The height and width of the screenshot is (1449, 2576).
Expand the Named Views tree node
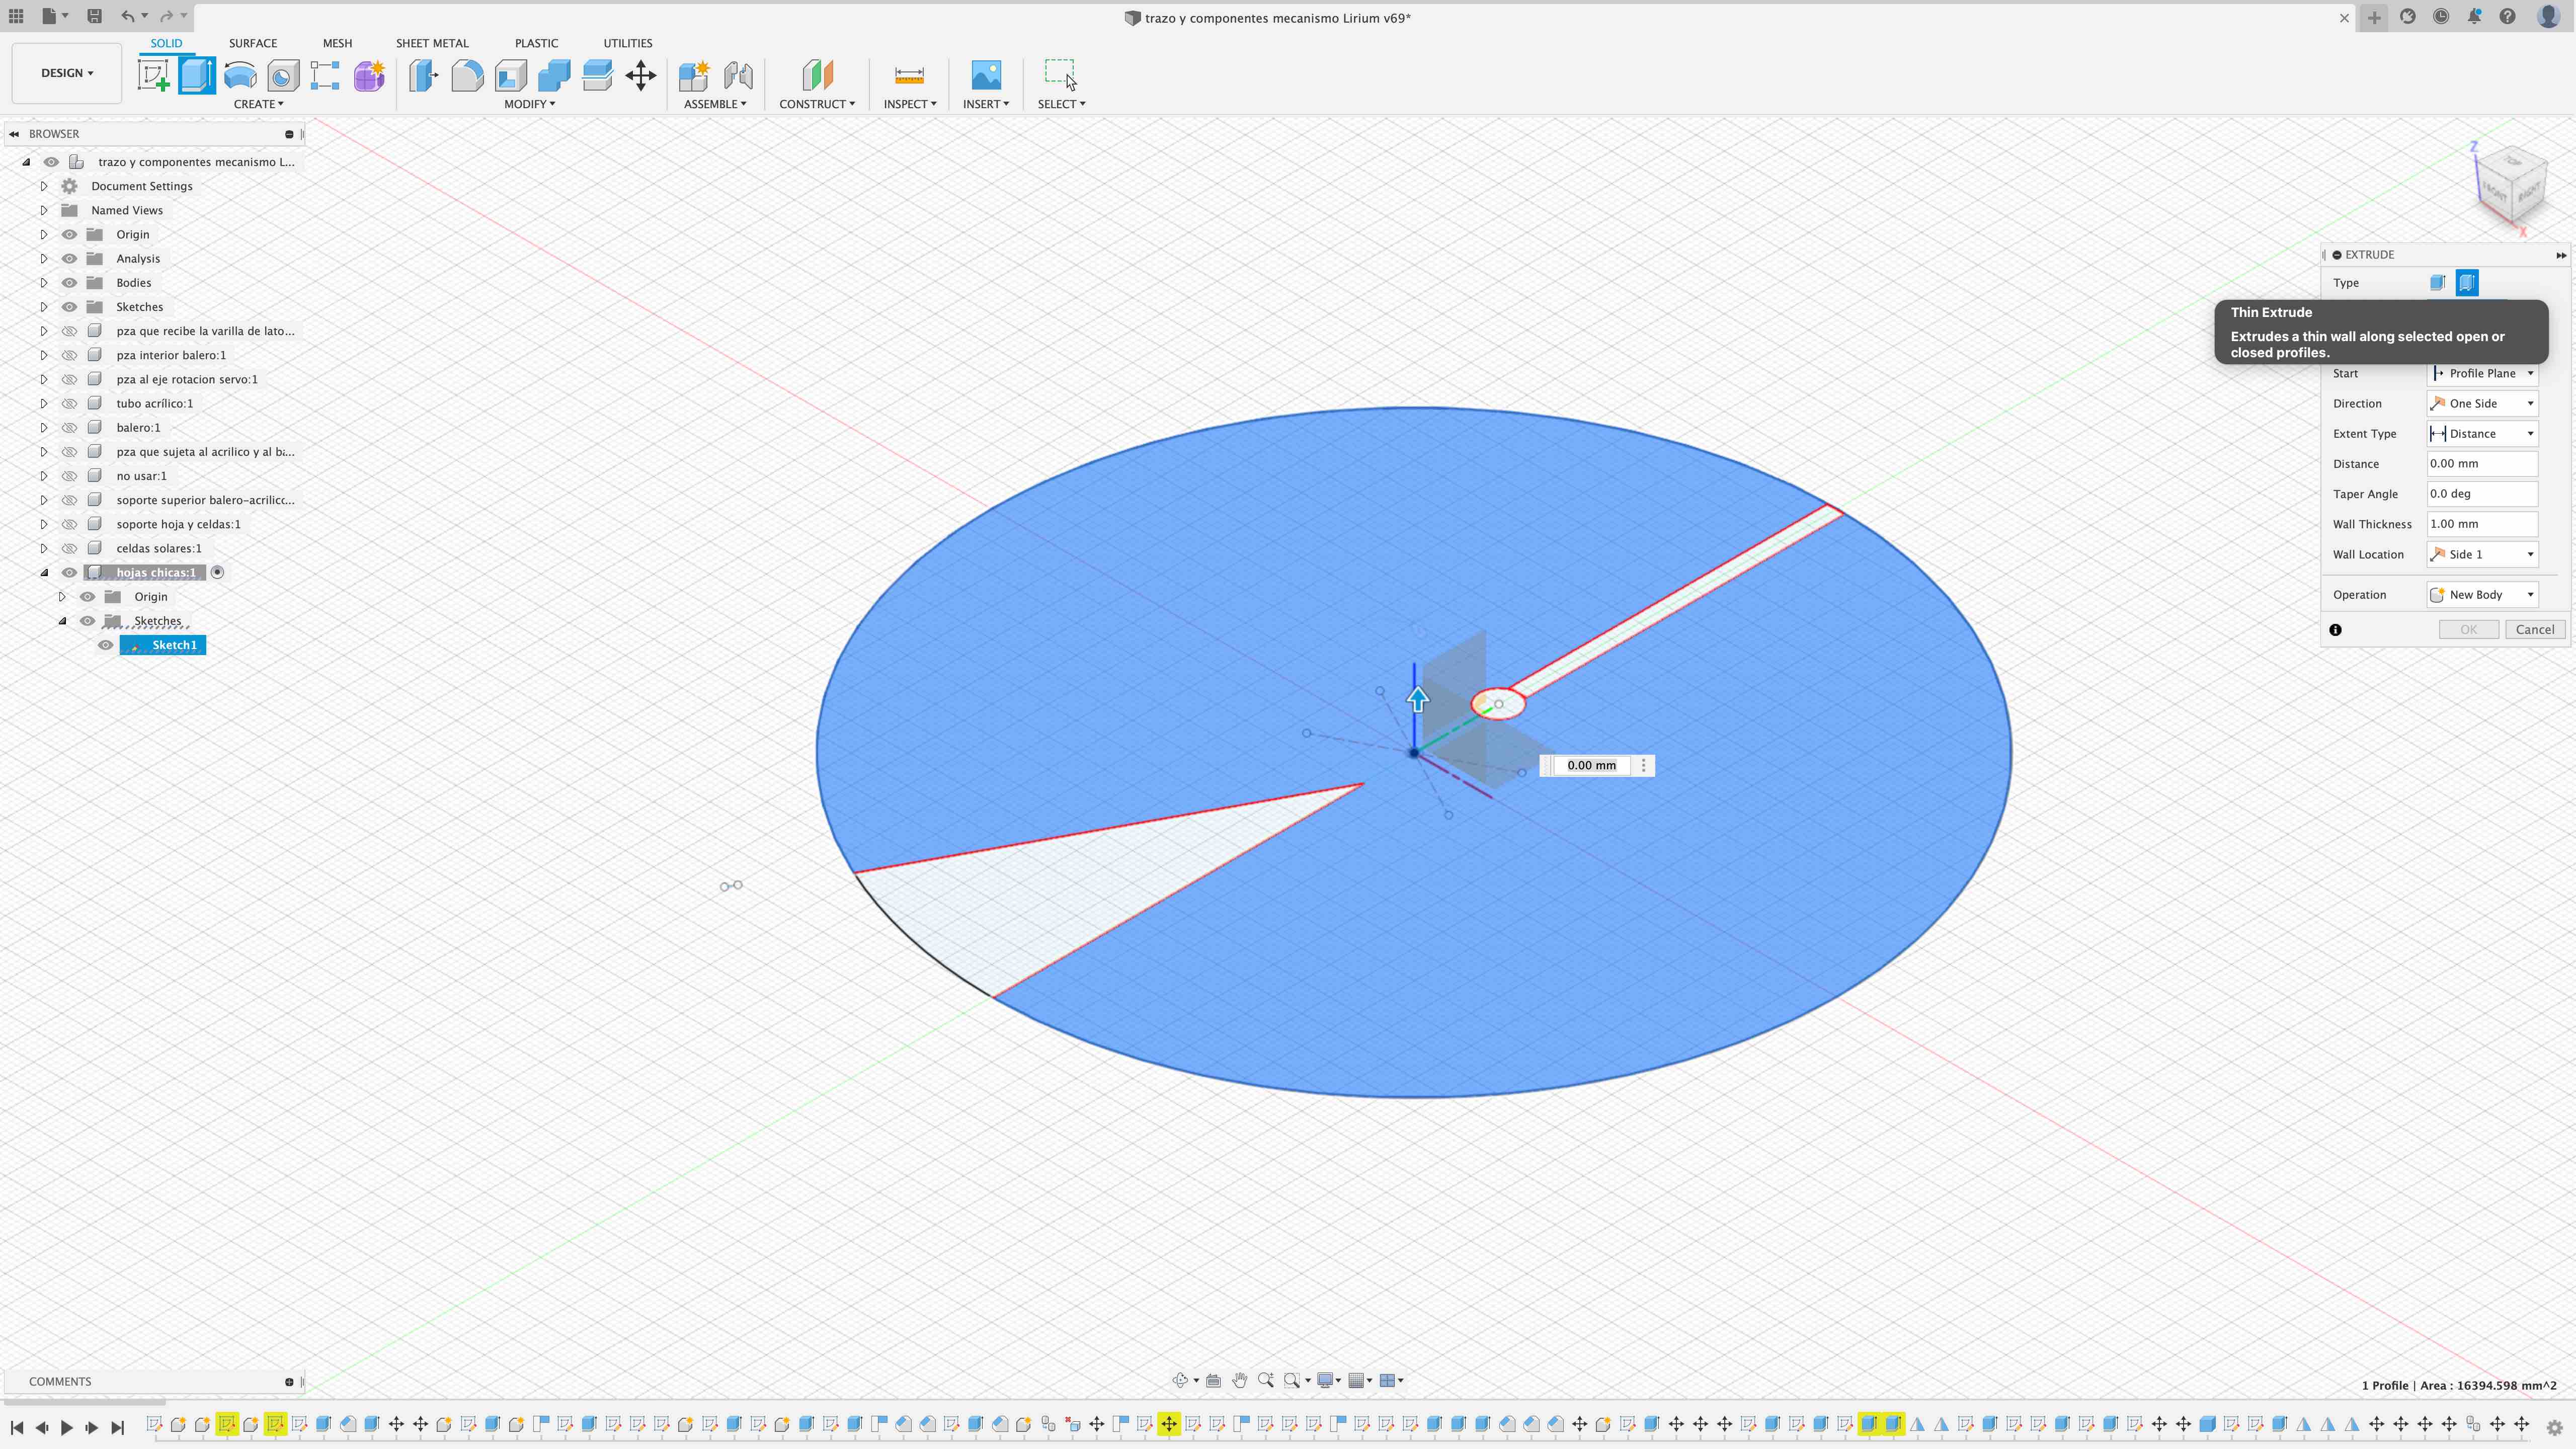coord(44,210)
